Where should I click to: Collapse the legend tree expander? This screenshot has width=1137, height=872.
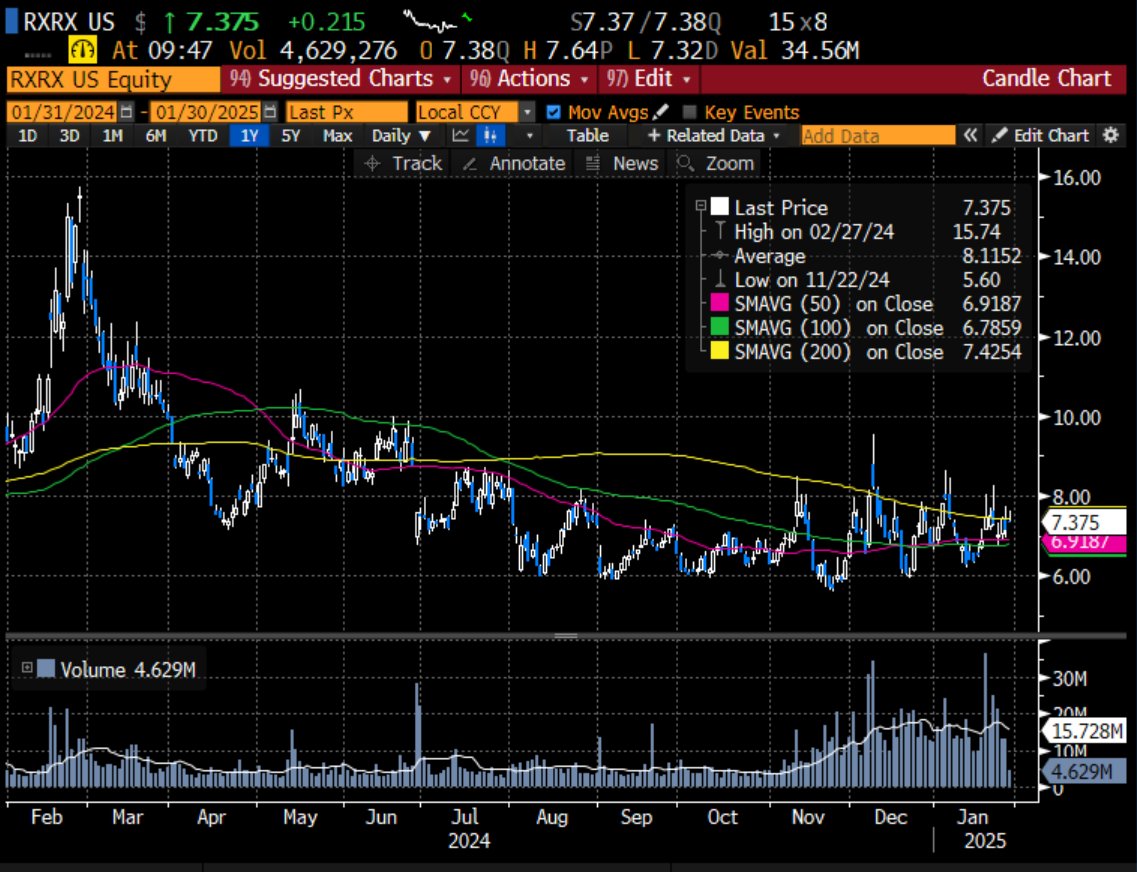click(x=700, y=206)
